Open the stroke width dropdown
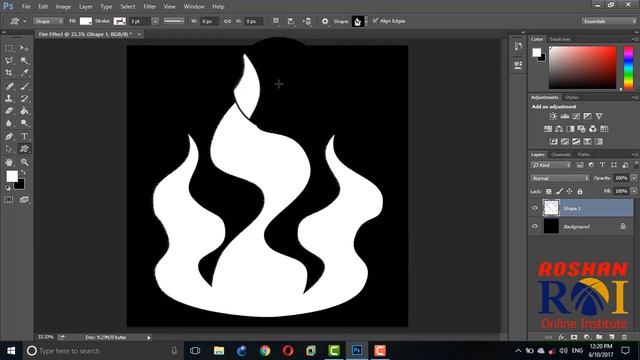 155,21
